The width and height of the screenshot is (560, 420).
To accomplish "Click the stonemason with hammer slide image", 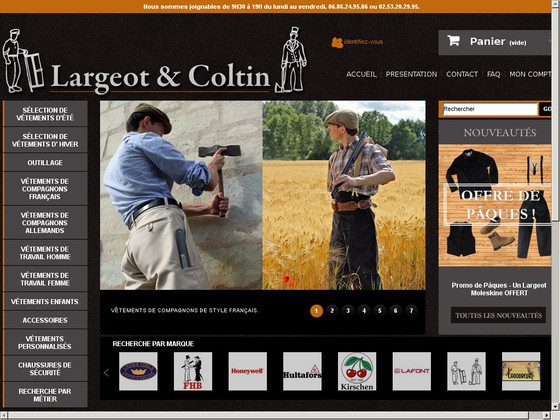I will pyautogui.click(x=181, y=195).
